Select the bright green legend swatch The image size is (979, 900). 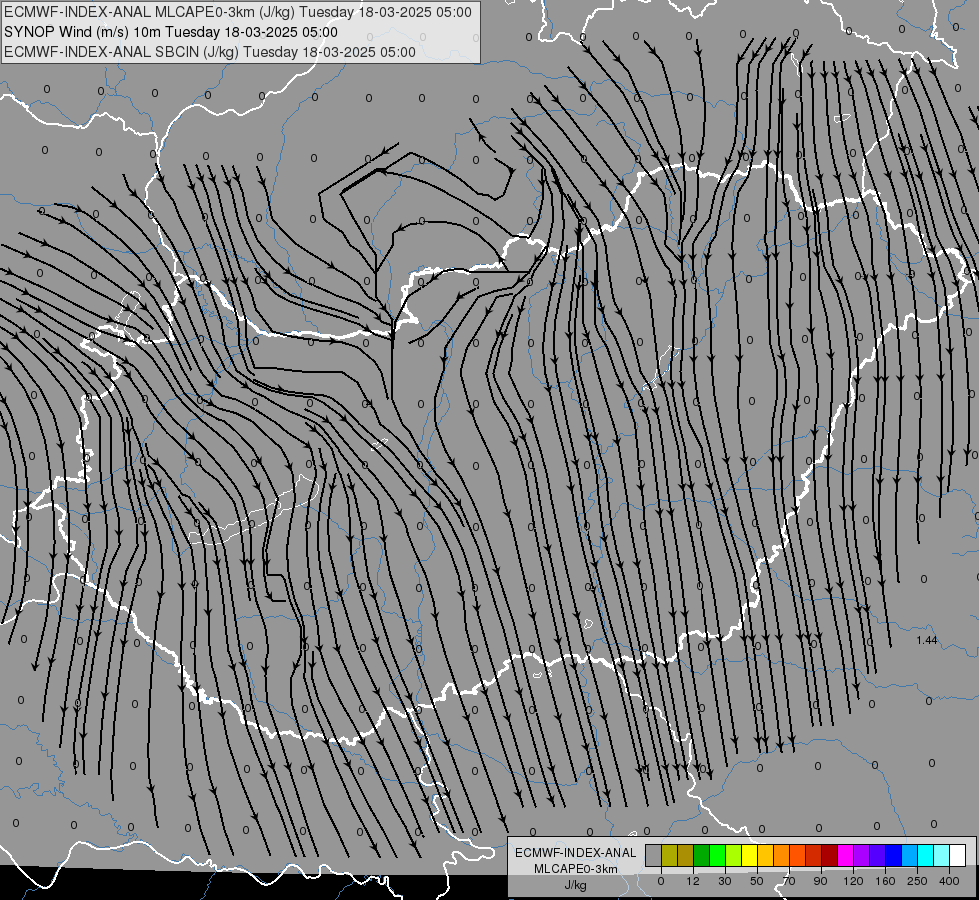coord(717,855)
